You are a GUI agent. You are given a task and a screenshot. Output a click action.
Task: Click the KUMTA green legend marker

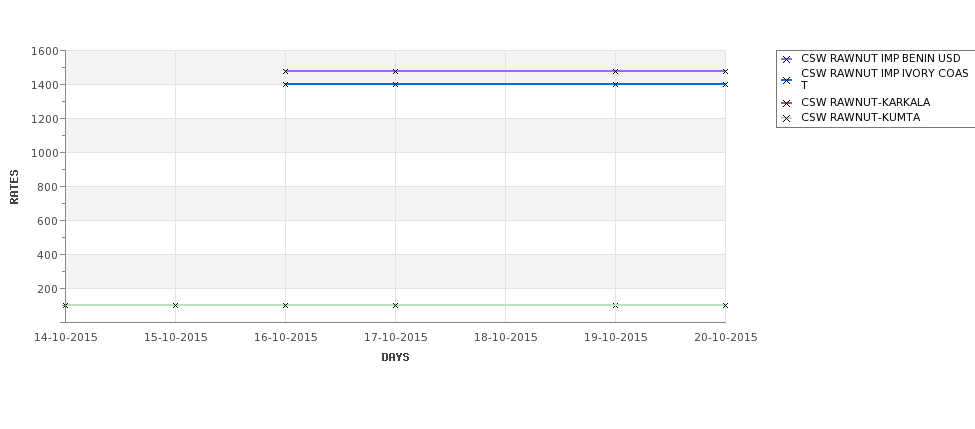pos(786,118)
